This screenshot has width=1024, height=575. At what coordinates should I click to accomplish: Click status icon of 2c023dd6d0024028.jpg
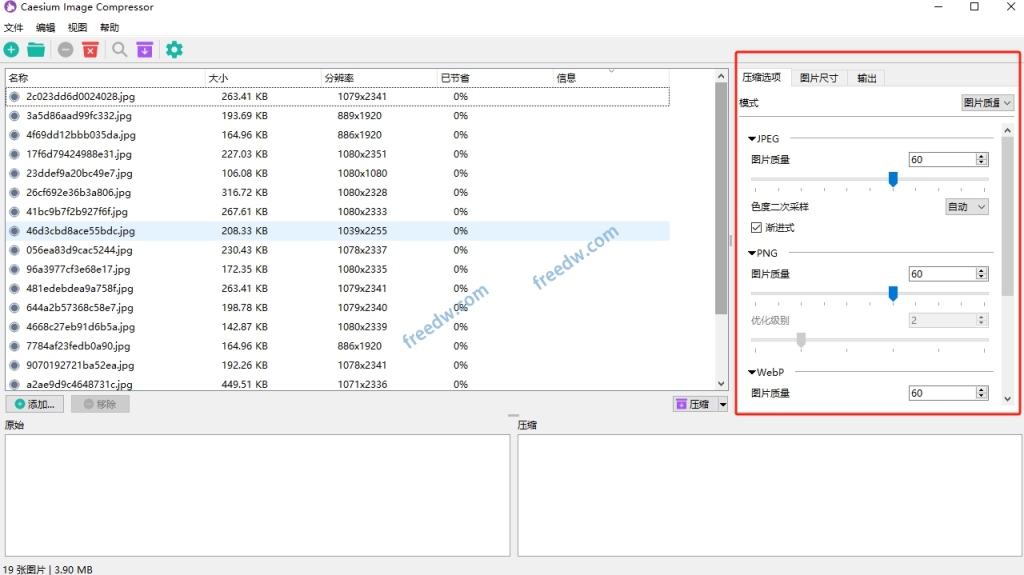[x=14, y=97]
